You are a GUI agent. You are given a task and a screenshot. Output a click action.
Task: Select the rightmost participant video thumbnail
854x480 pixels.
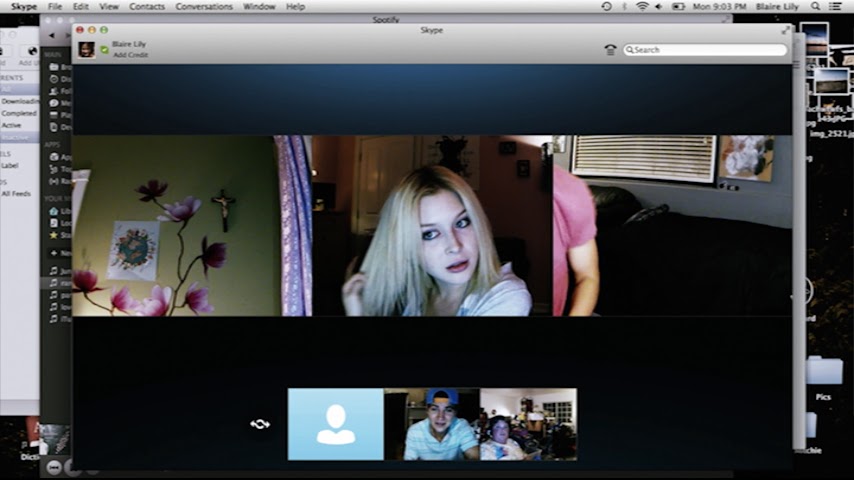(x=528, y=424)
